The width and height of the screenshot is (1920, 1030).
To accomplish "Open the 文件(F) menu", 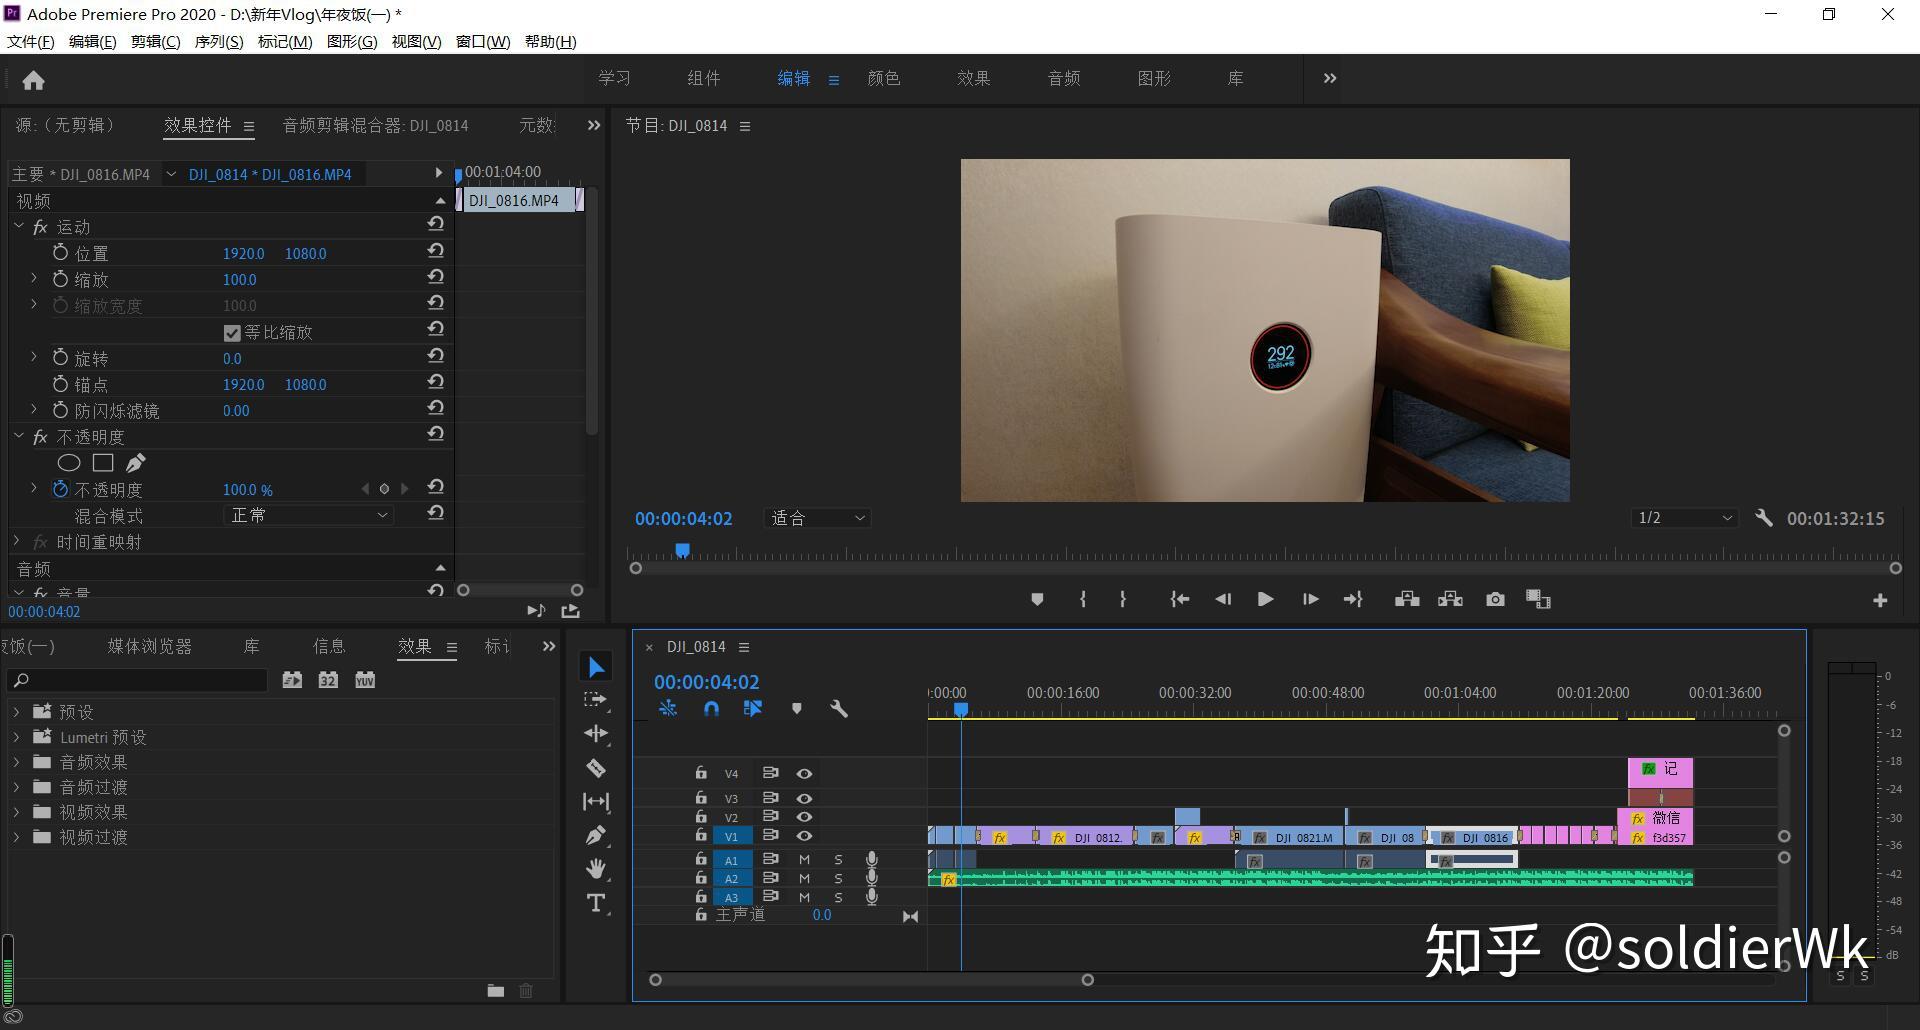I will point(31,41).
